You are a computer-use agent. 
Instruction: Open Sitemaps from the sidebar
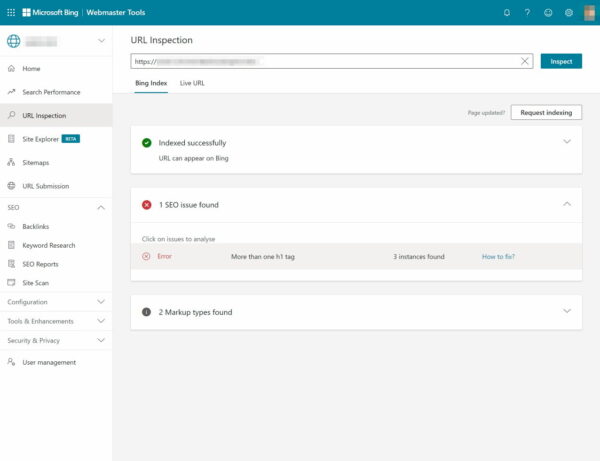(35, 162)
